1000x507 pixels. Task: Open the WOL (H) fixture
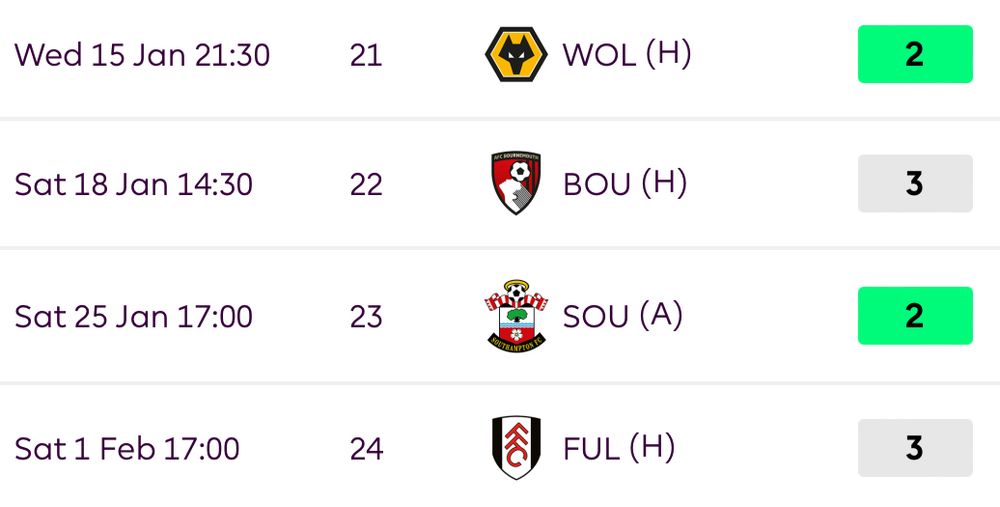click(x=627, y=55)
